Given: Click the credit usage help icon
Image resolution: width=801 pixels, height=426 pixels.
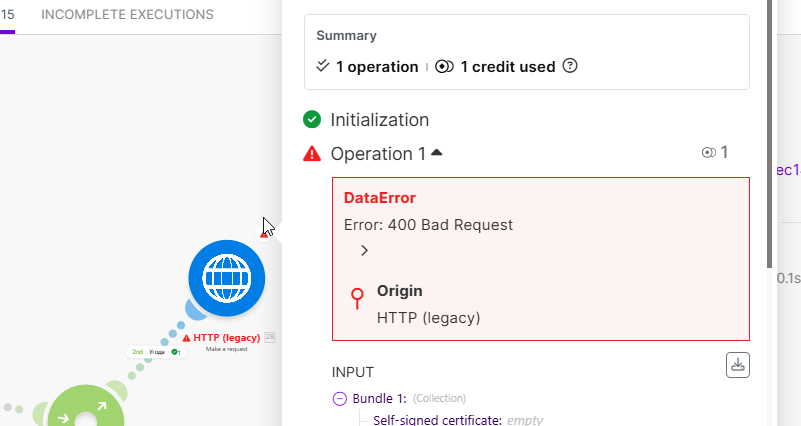Looking at the screenshot, I should tap(570, 67).
